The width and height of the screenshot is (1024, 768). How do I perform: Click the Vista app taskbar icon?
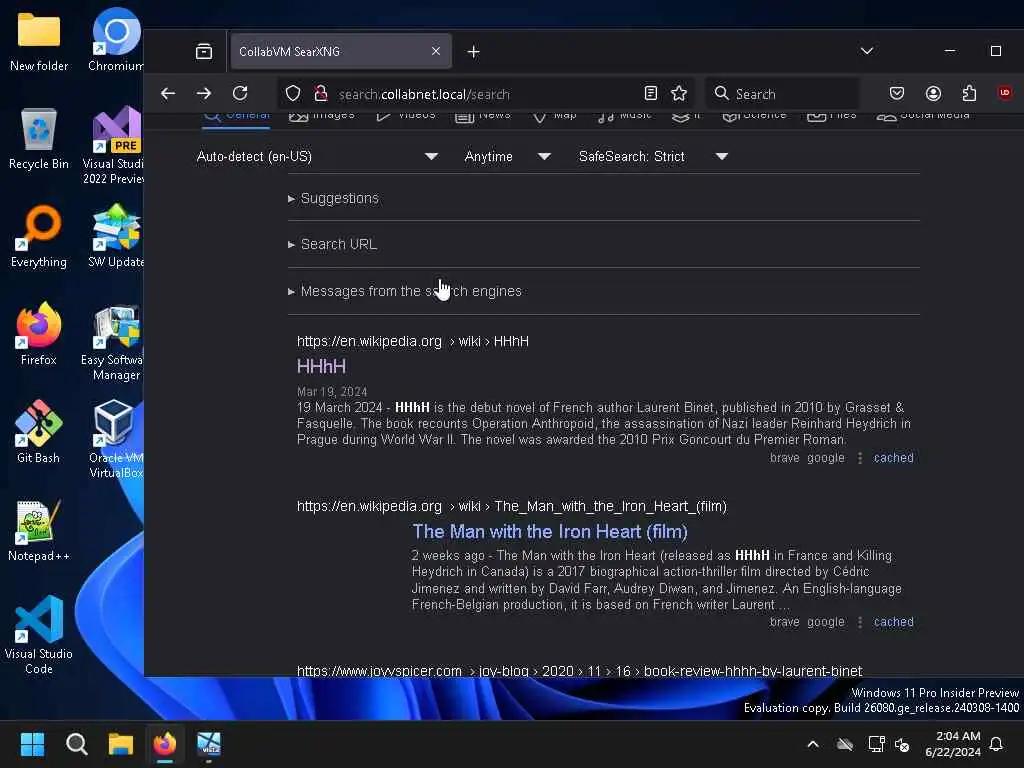click(209, 744)
